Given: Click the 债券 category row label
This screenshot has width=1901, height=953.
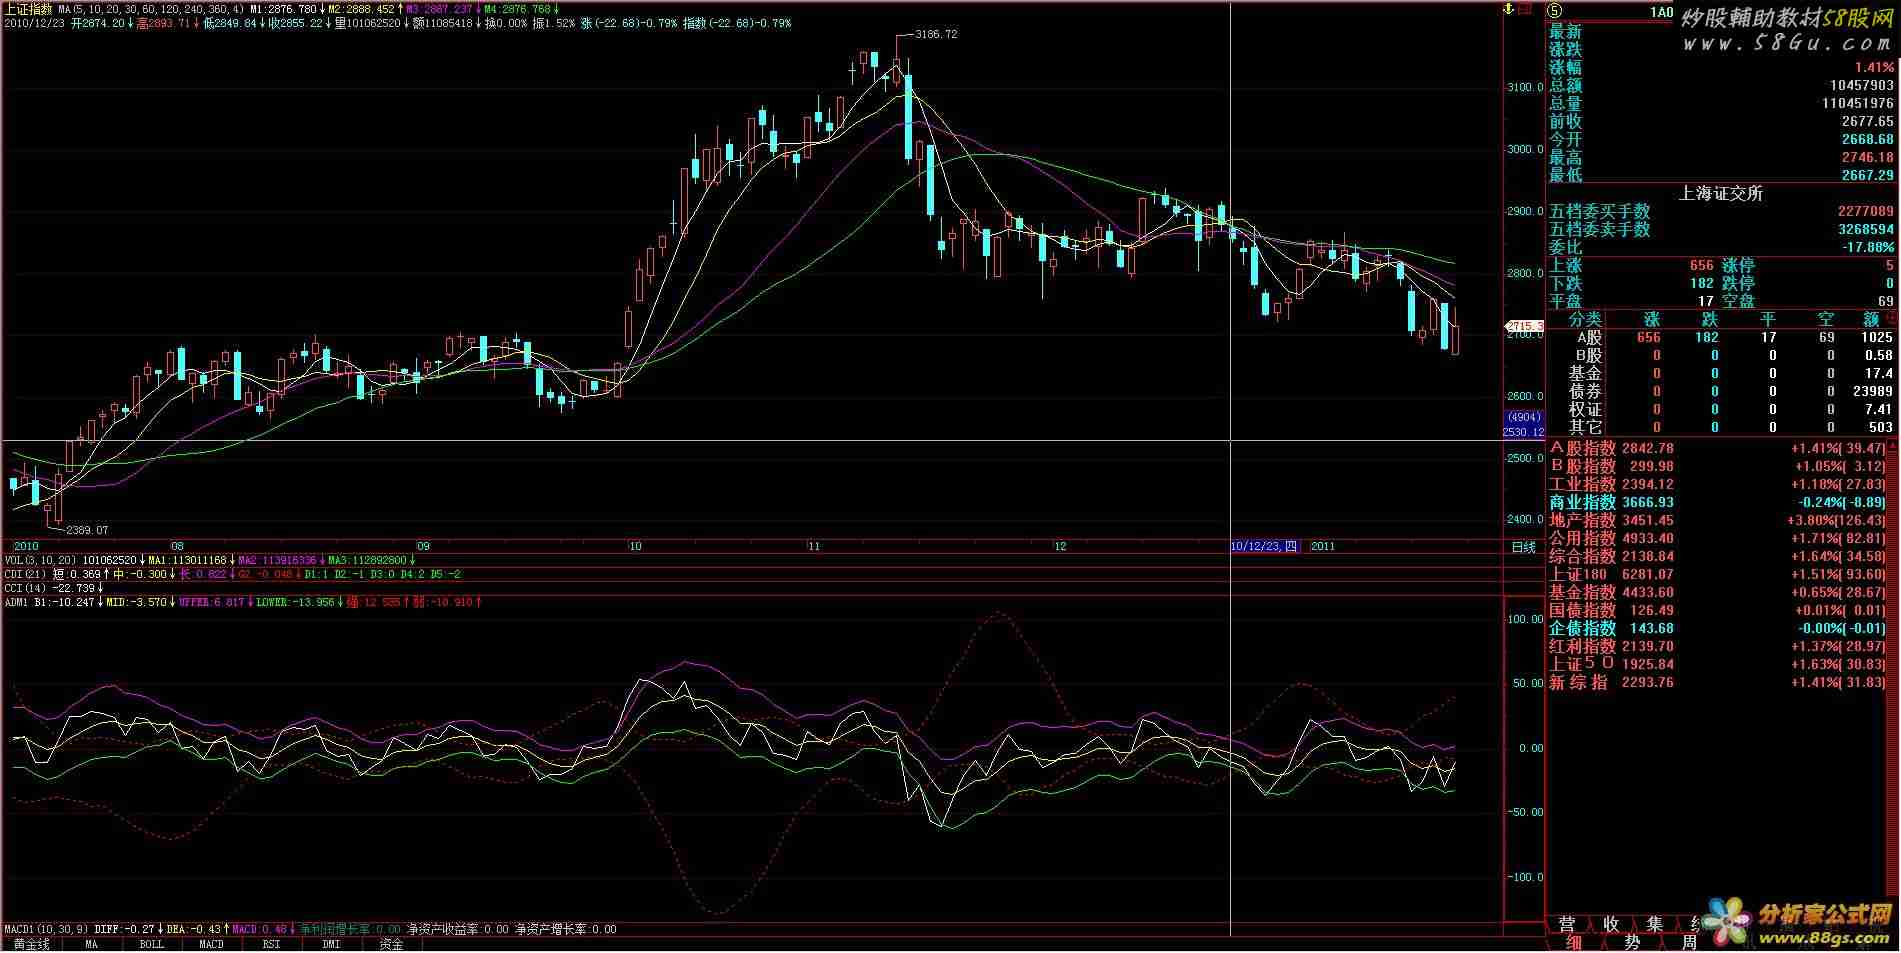Looking at the screenshot, I should coord(1585,392).
